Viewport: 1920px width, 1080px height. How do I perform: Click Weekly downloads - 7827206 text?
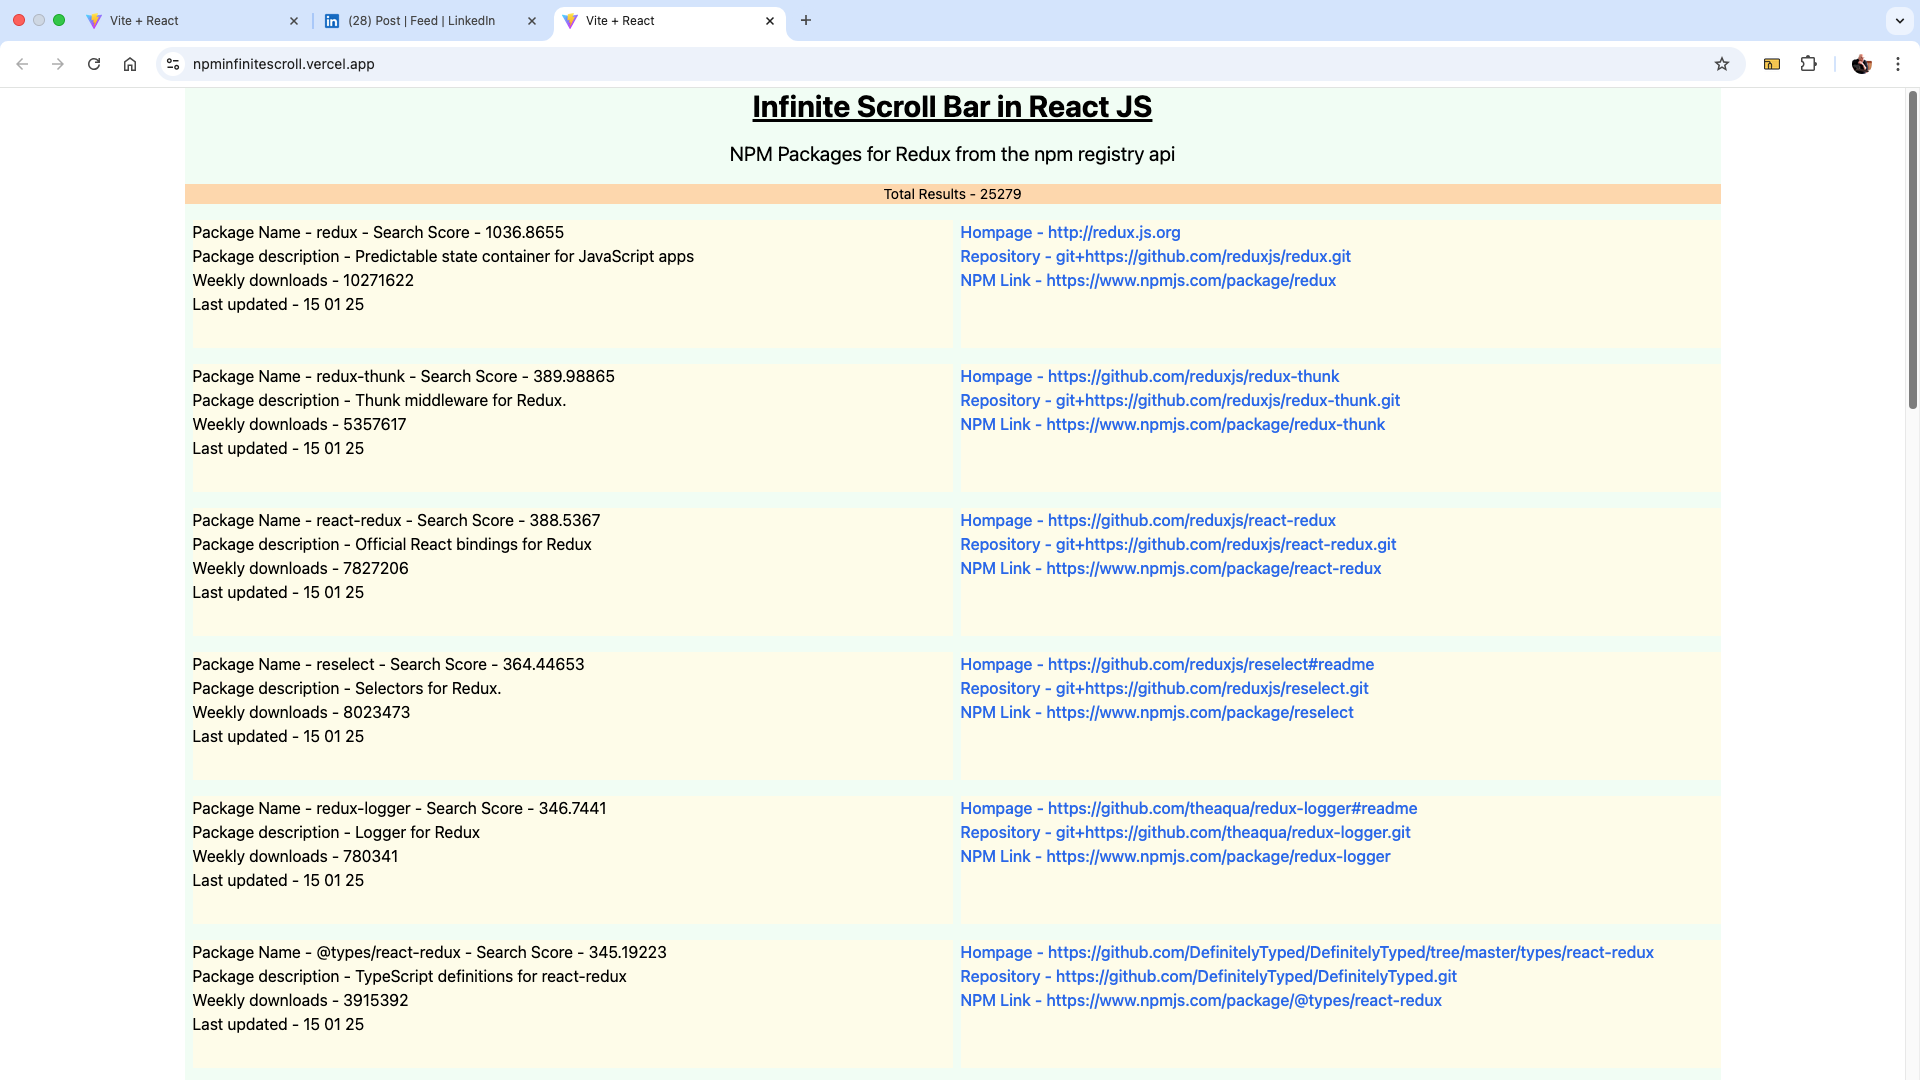(300, 568)
